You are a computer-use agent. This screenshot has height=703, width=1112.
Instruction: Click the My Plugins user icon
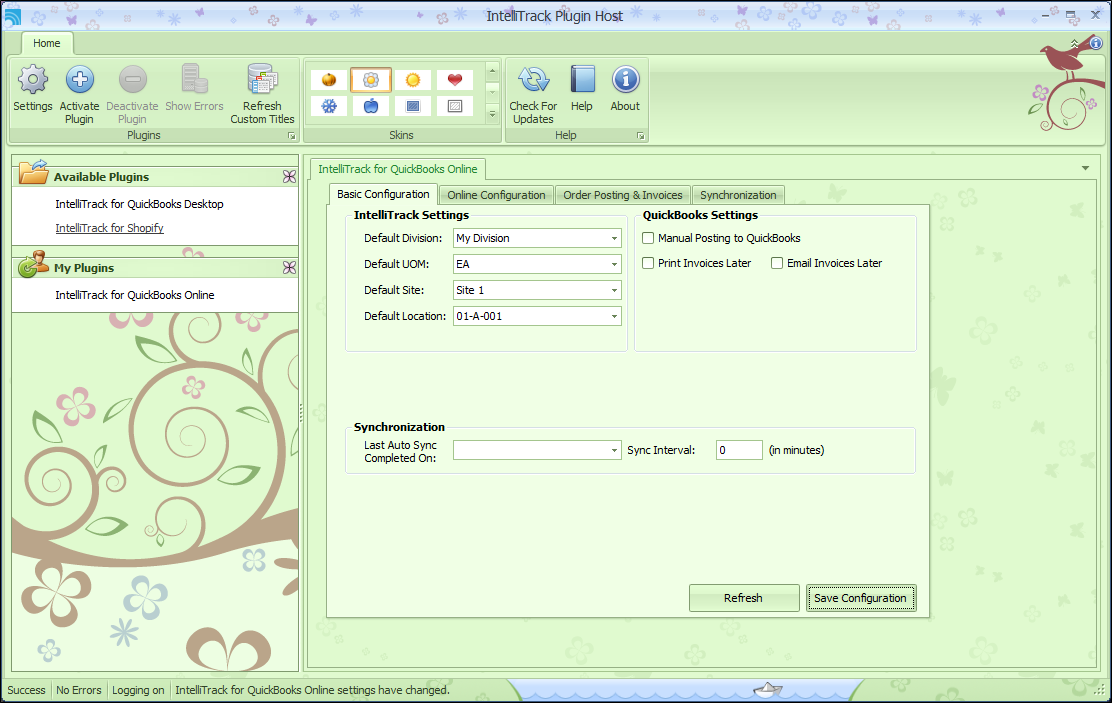click(33, 264)
